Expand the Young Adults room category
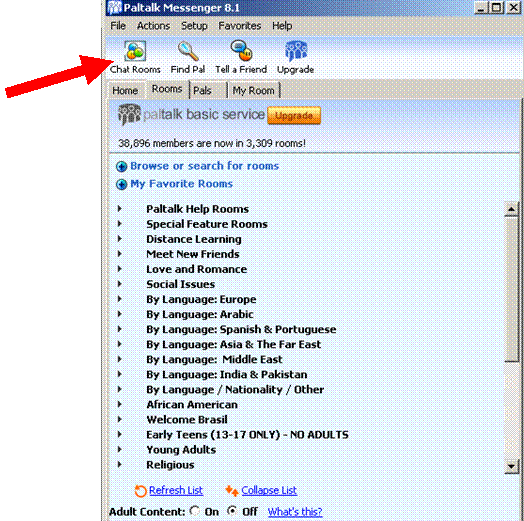The height and width of the screenshot is (521, 524). pyautogui.click(x=119, y=449)
